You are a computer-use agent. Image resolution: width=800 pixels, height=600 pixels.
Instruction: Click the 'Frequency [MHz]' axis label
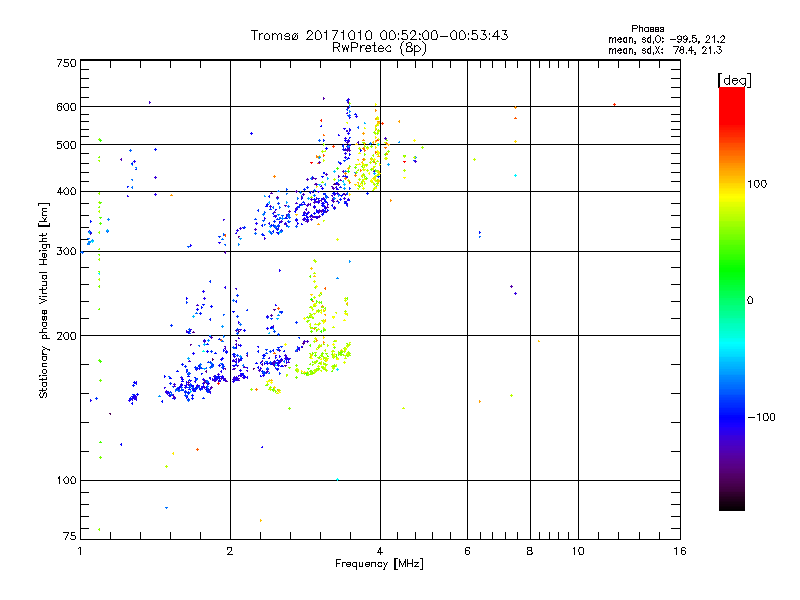click(379, 564)
